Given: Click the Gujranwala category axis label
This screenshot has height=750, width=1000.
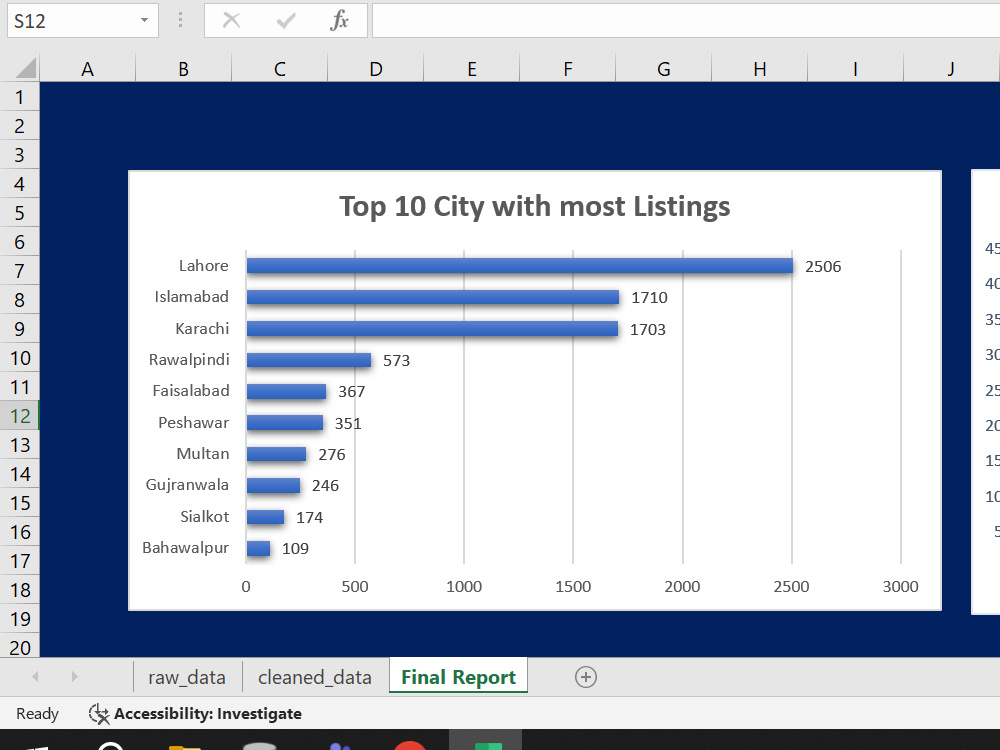Looking at the screenshot, I should [x=187, y=485].
